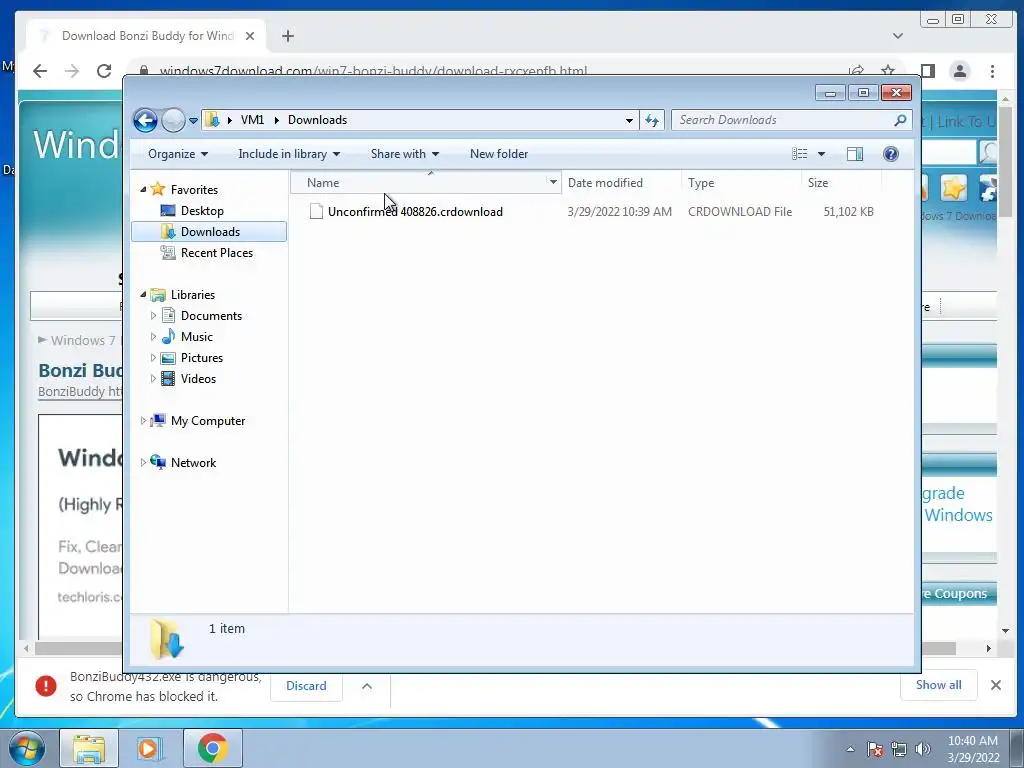Open Desktop under Favorites
The image size is (1024, 768).
tap(202, 211)
